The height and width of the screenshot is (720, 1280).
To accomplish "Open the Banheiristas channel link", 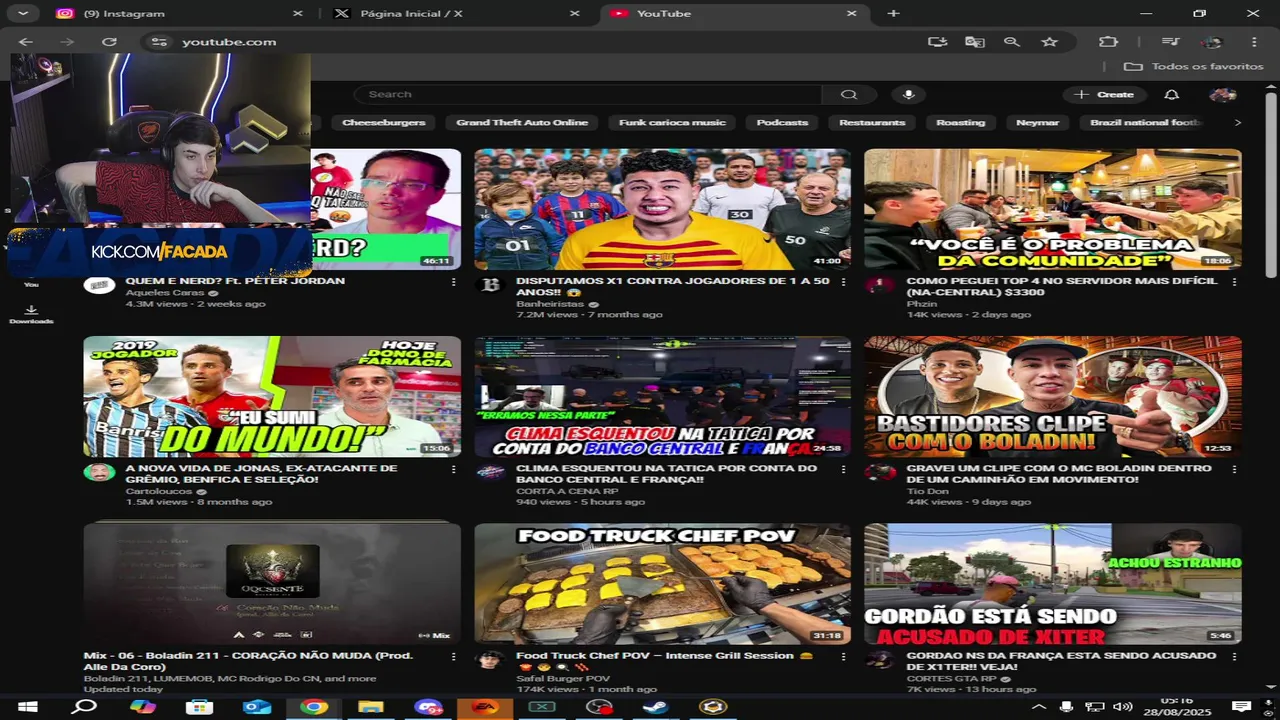I will [x=551, y=303].
